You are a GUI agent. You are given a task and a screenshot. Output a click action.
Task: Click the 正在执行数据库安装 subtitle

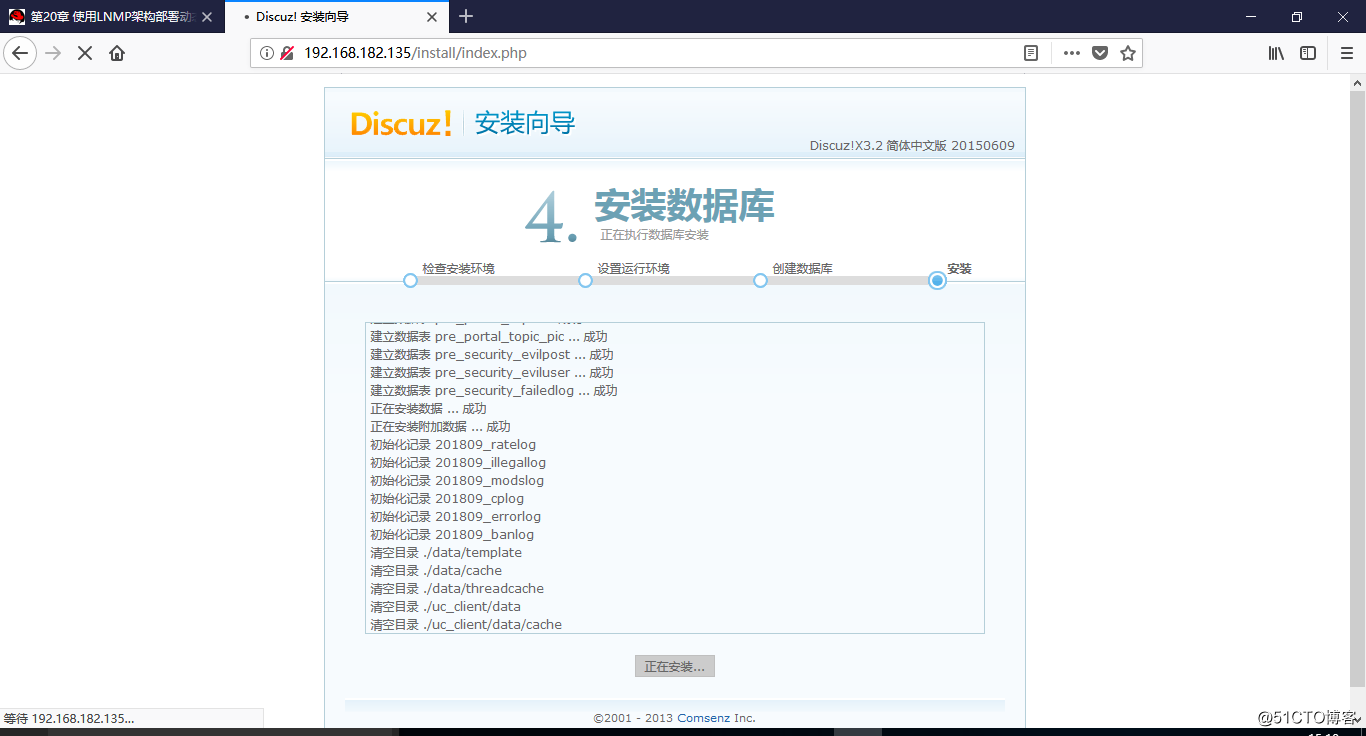coord(654,235)
